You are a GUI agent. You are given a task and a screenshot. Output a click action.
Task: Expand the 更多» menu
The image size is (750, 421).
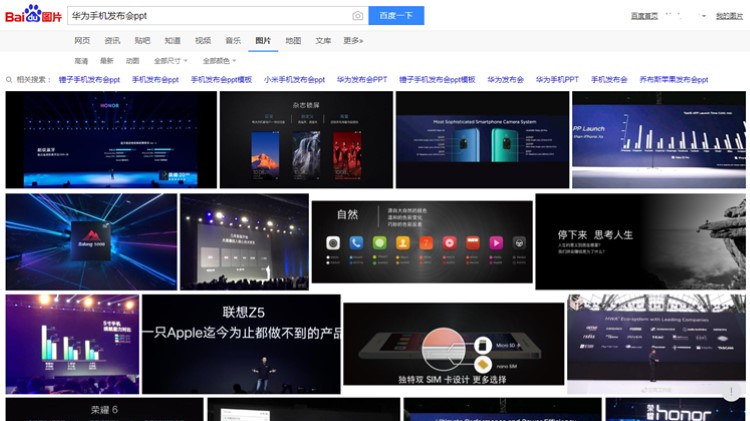click(353, 41)
